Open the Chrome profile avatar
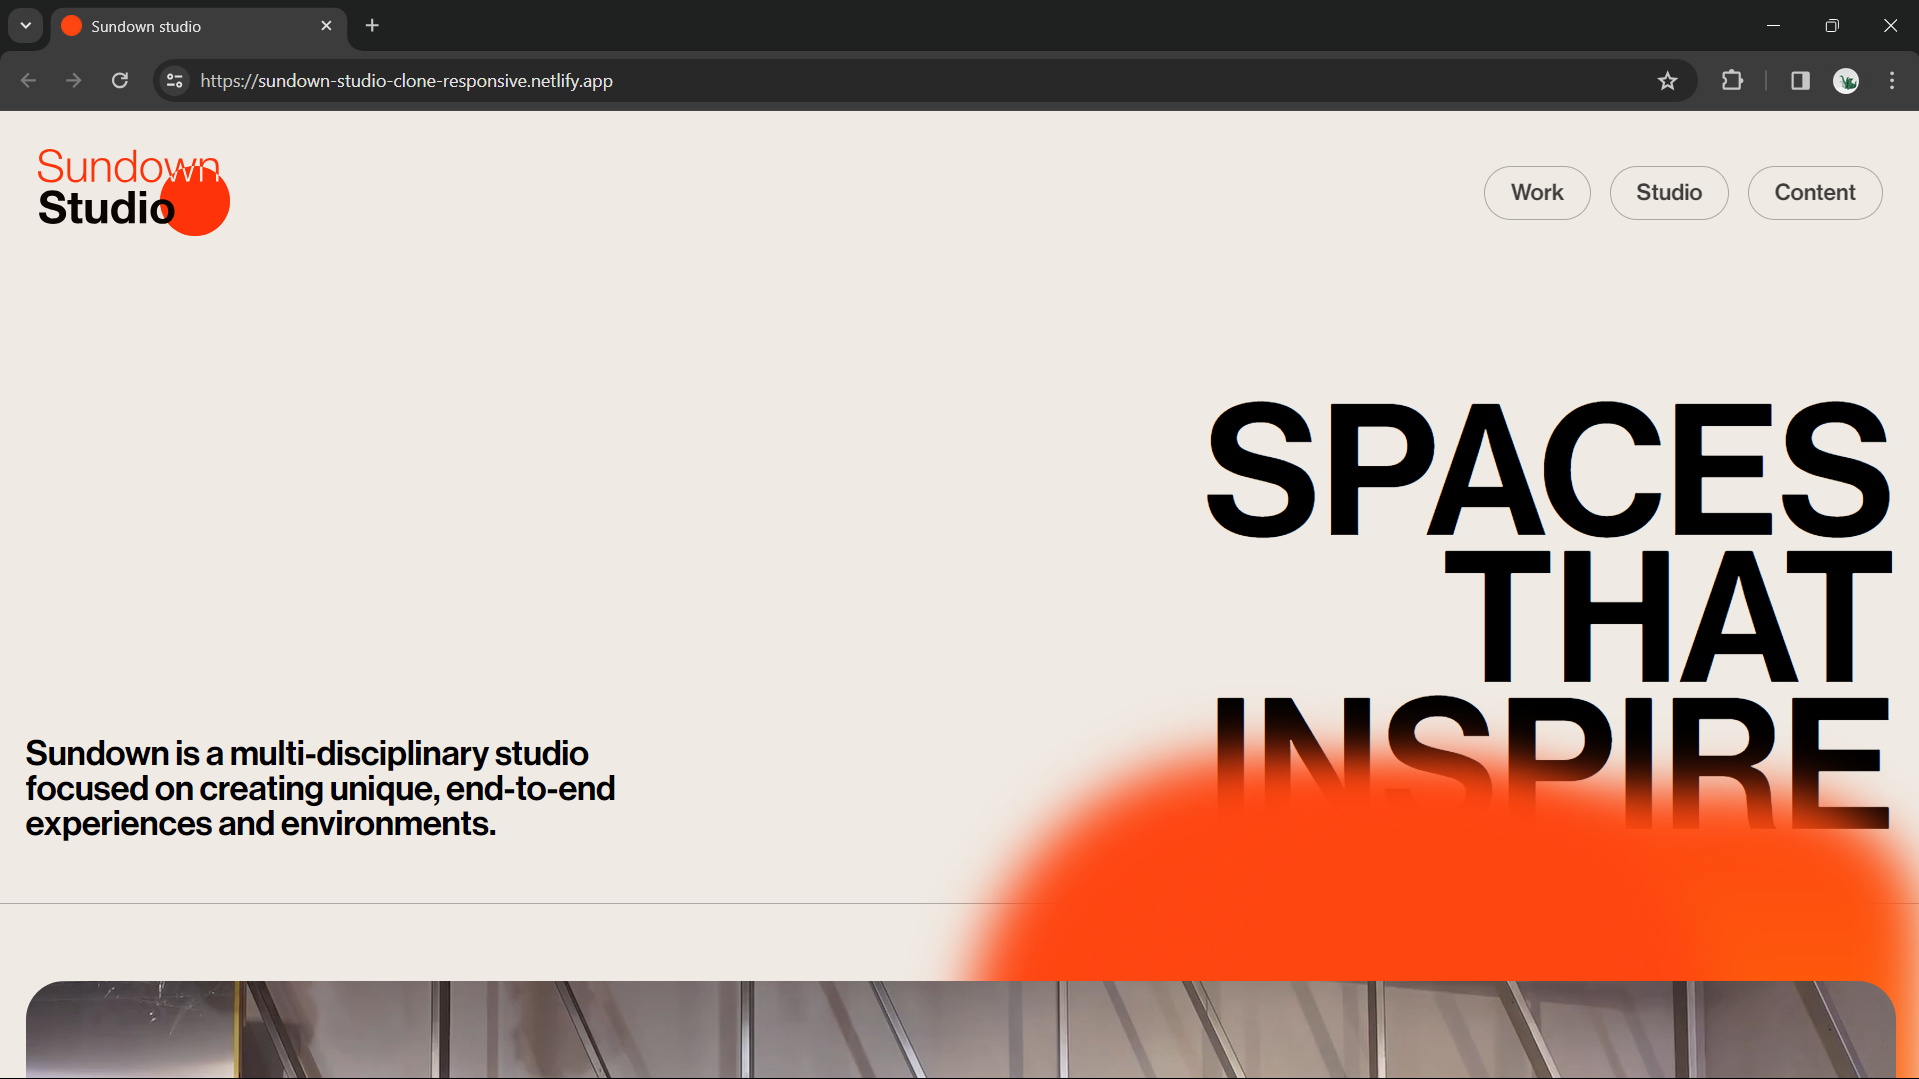This screenshot has height=1079, width=1919. pyautogui.click(x=1846, y=81)
